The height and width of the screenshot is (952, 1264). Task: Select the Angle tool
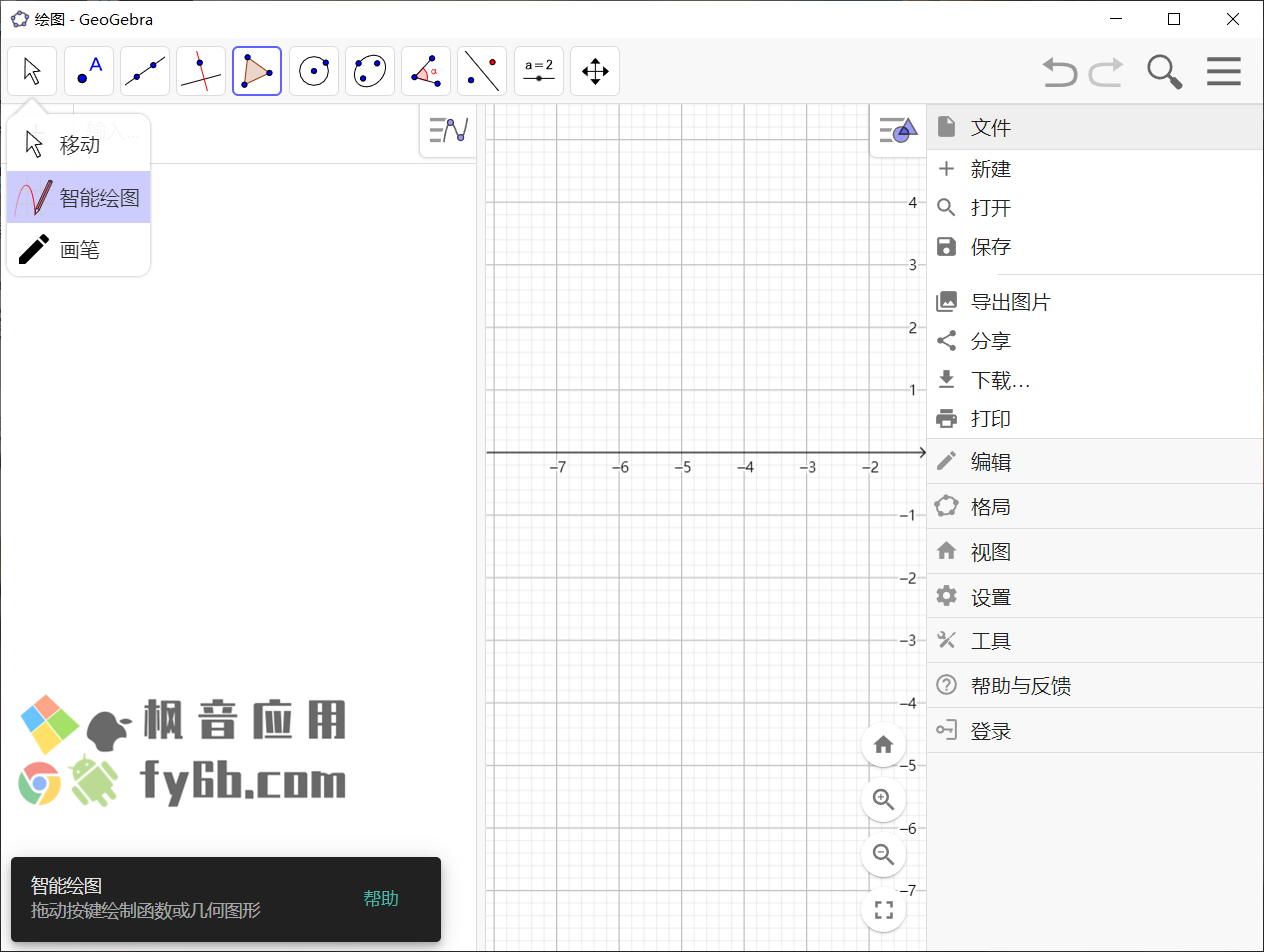[x=426, y=71]
